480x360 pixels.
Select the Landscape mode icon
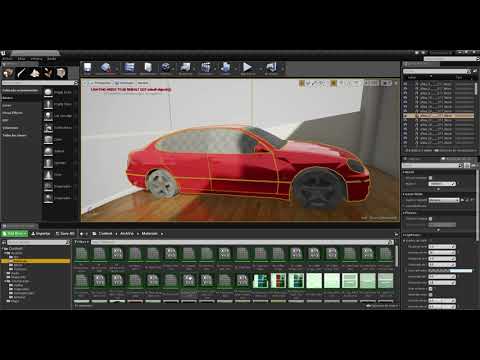click(35, 73)
